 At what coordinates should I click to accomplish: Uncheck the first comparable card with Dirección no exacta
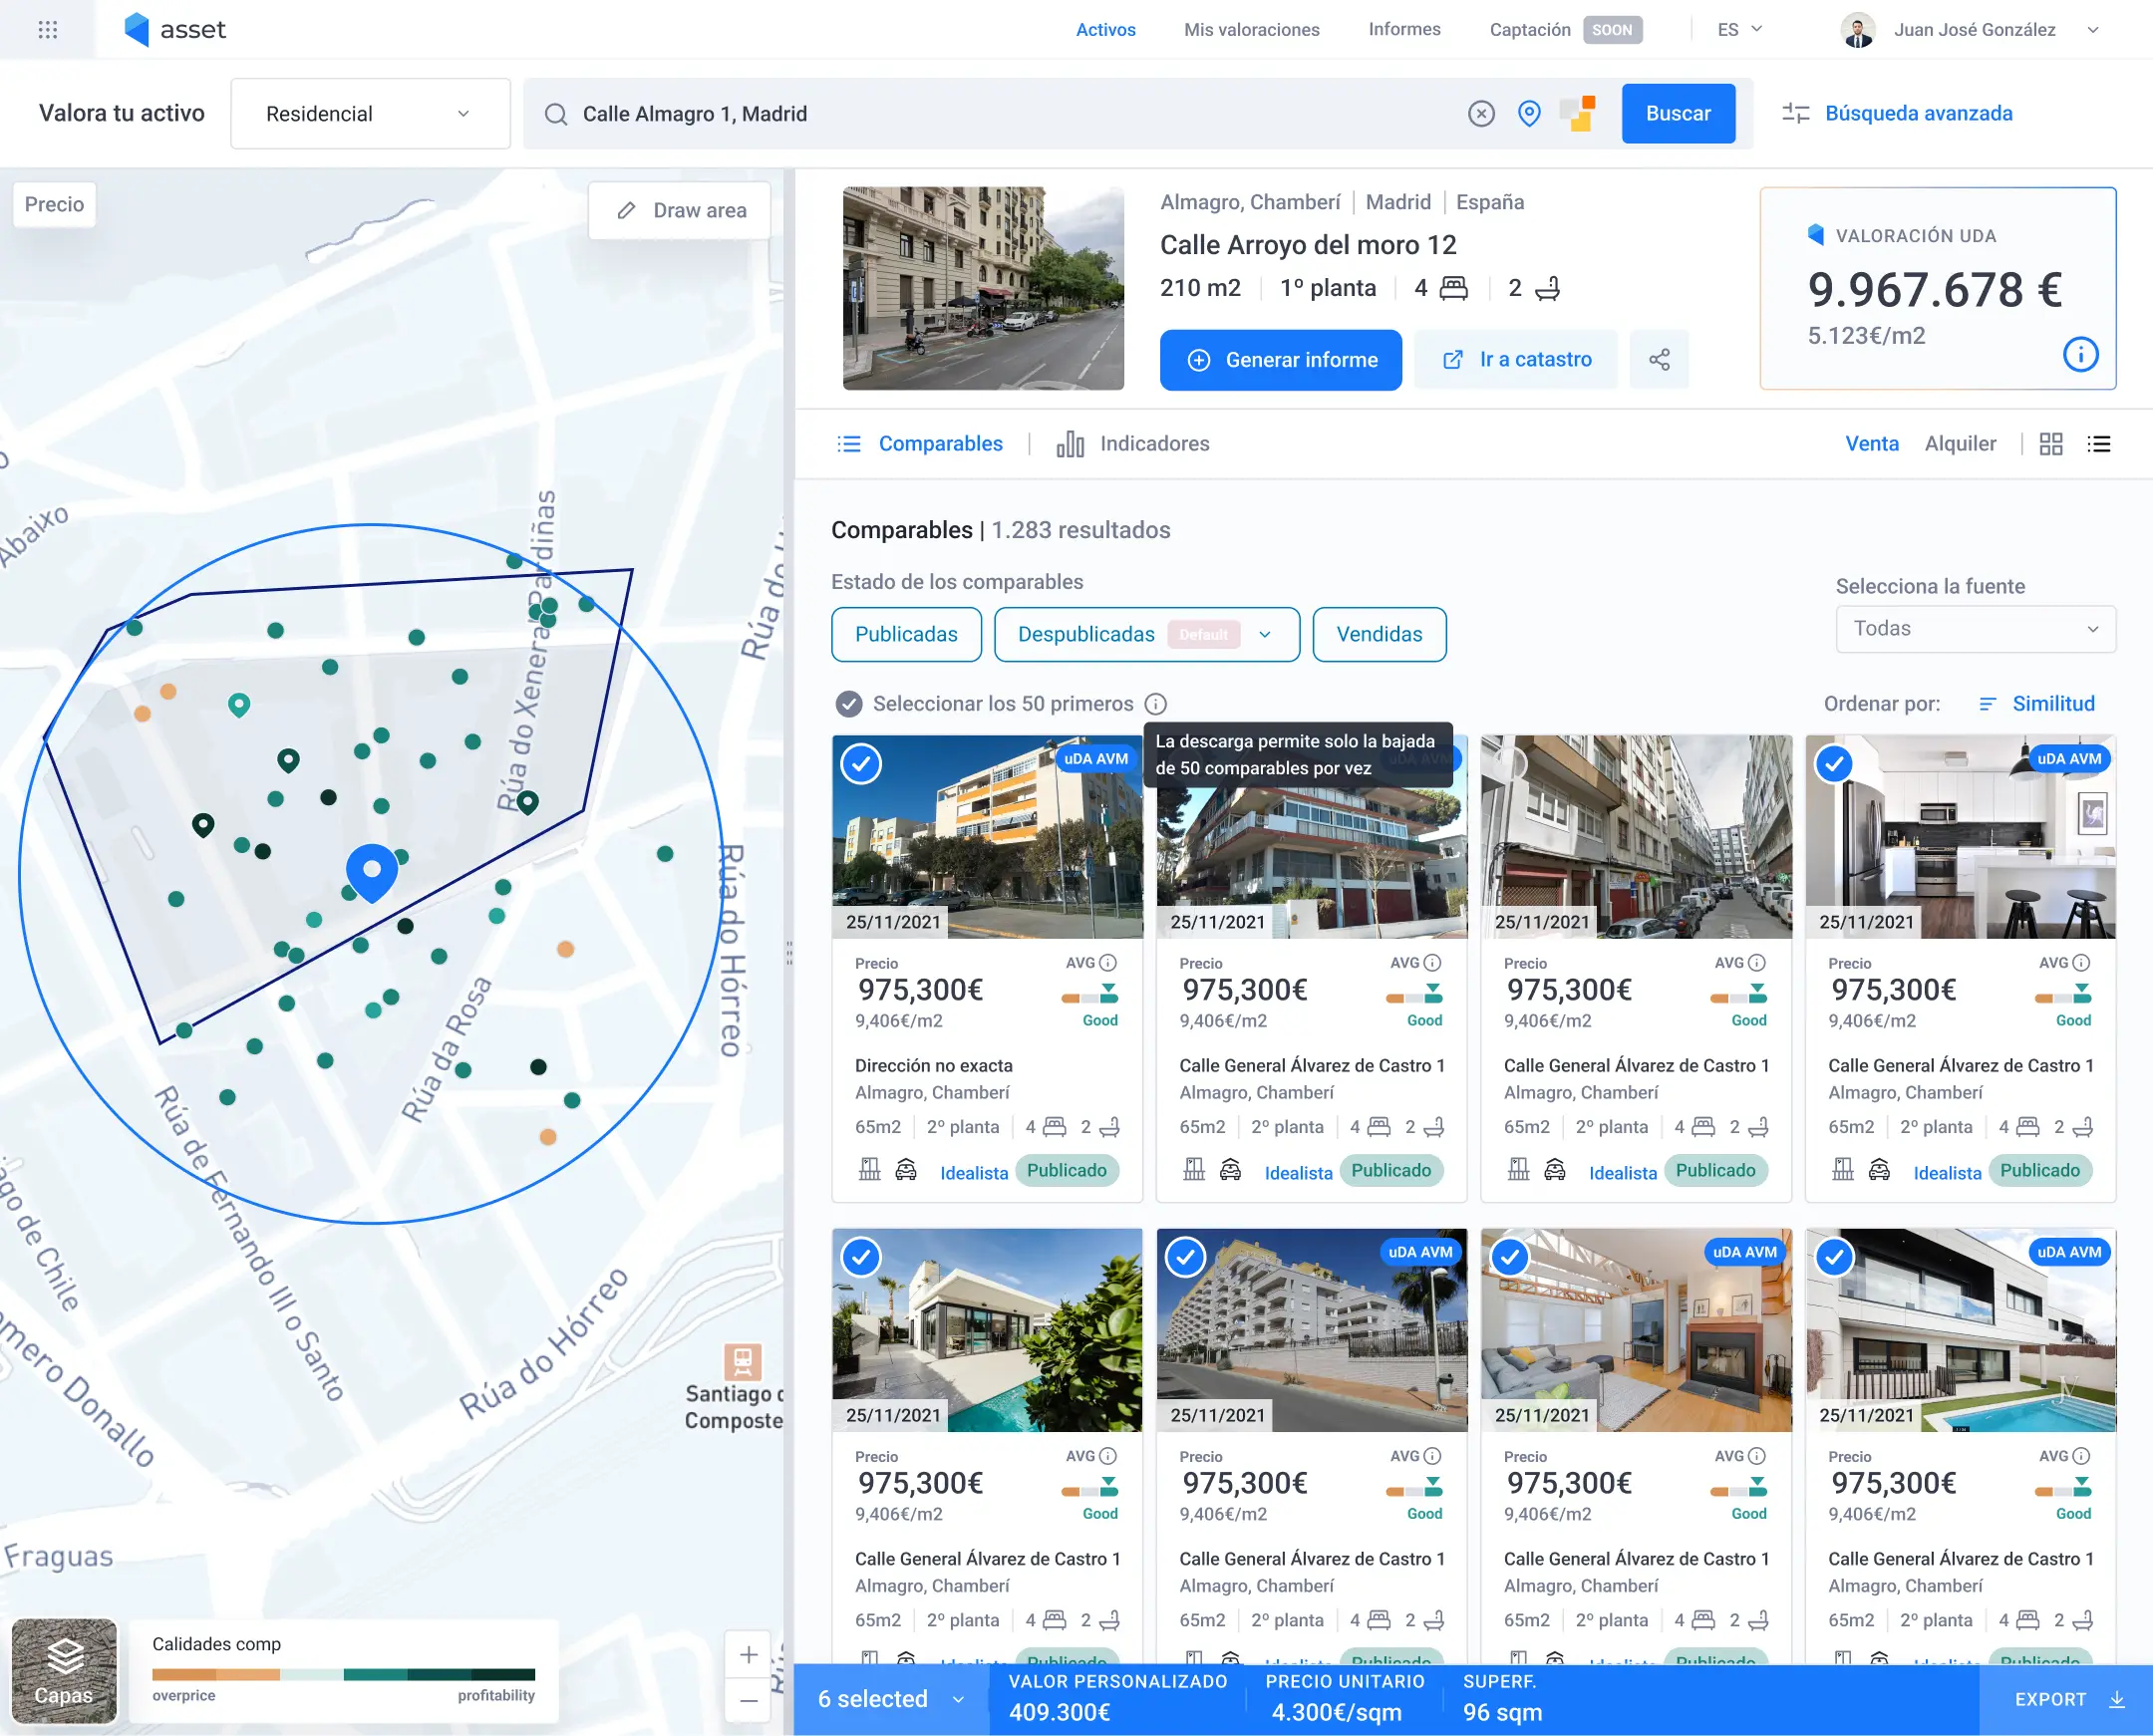pos(861,764)
